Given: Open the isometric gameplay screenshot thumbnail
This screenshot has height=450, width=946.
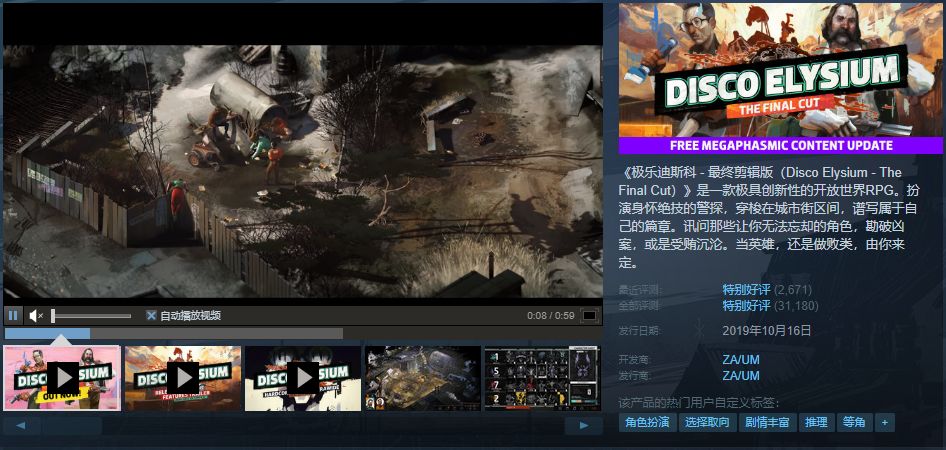Looking at the screenshot, I should click(x=423, y=378).
